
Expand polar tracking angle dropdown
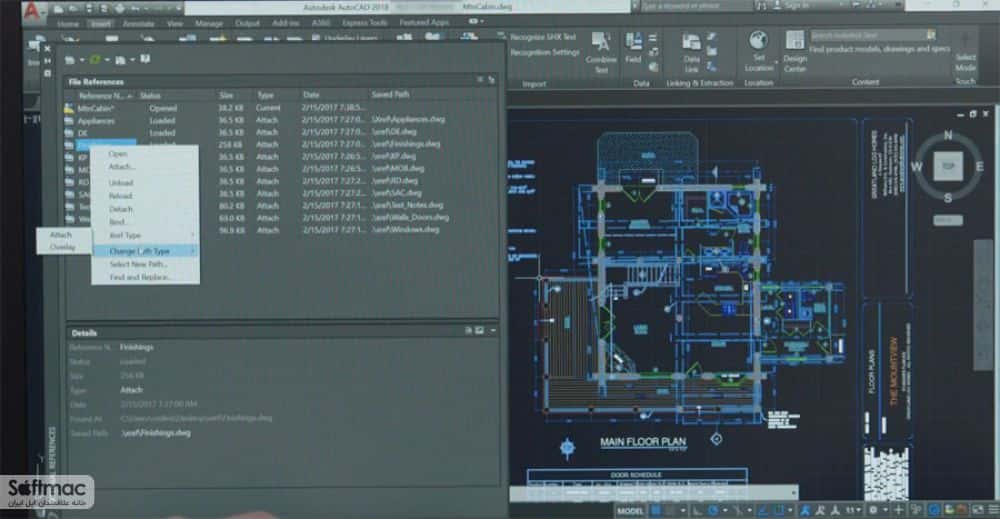tap(725, 511)
